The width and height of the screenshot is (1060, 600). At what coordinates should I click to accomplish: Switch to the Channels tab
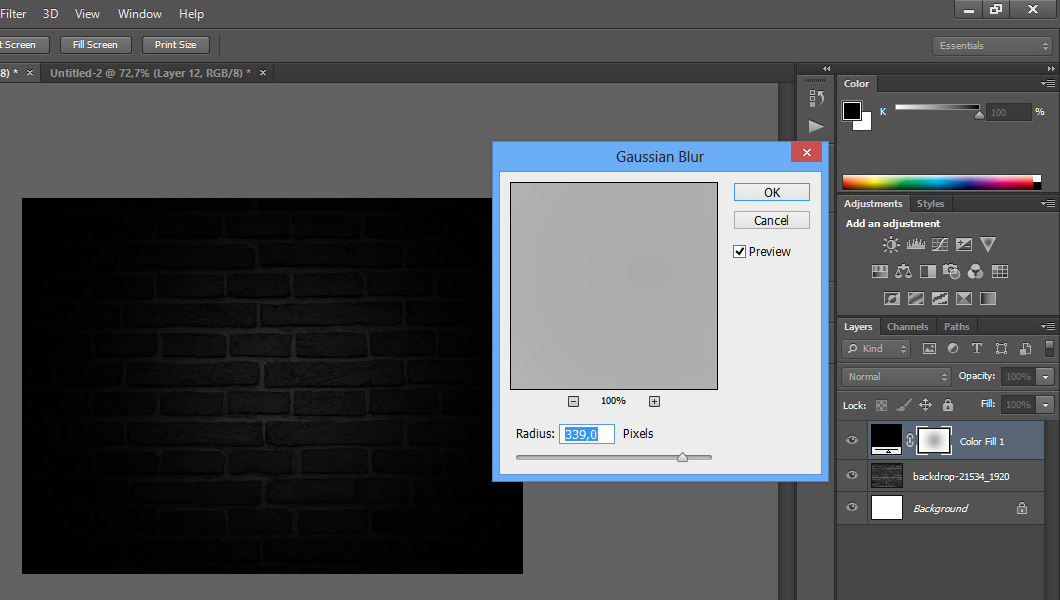(907, 327)
